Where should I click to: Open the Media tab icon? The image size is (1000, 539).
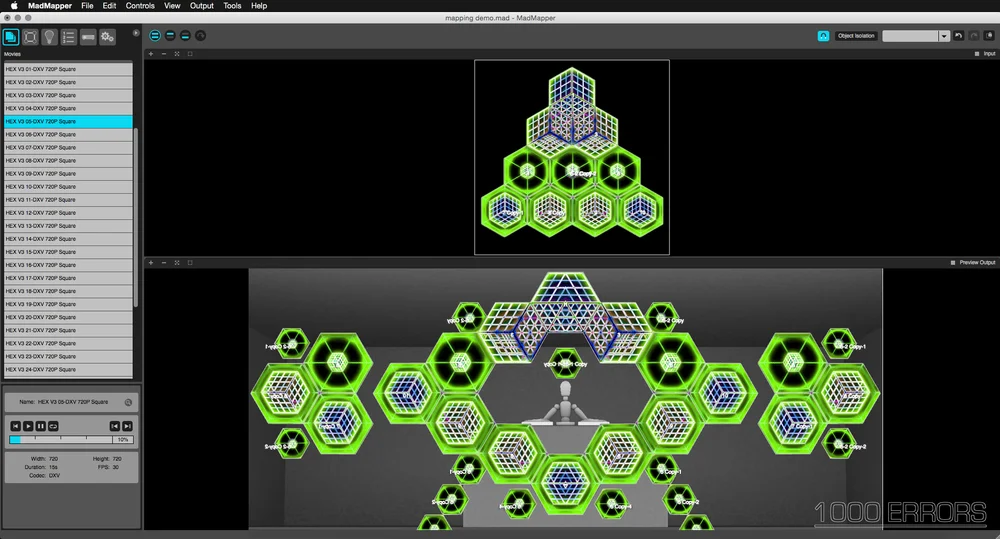point(11,37)
